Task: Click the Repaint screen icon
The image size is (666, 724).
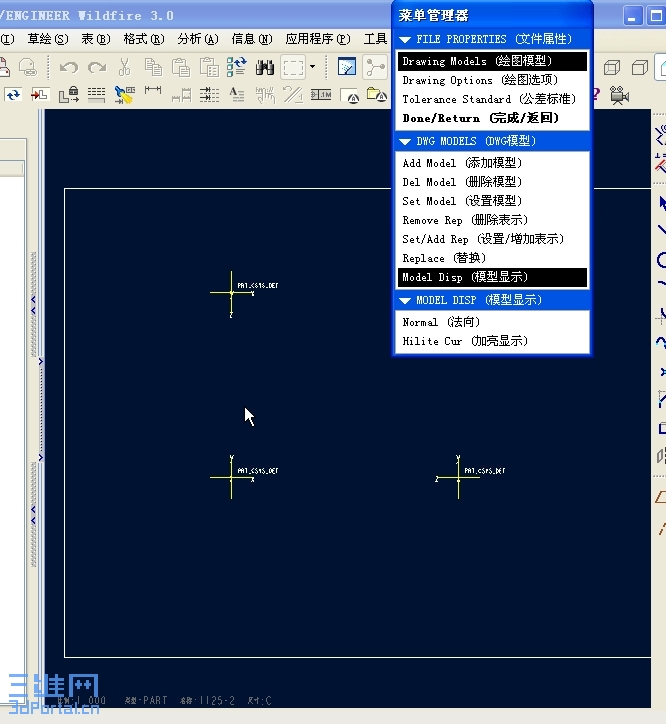Action: click(x=347, y=67)
